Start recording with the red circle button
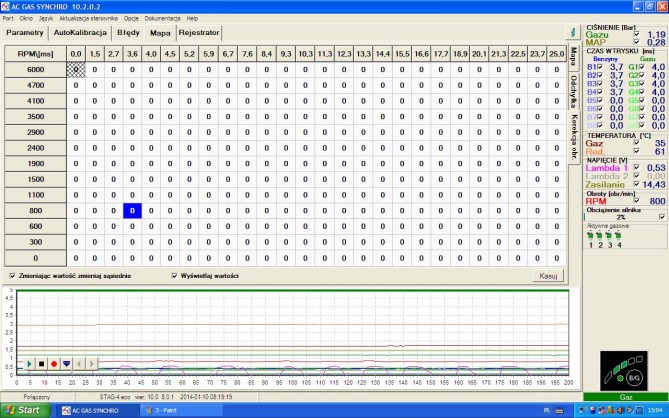The image size is (669, 418). pyautogui.click(x=54, y=364)
